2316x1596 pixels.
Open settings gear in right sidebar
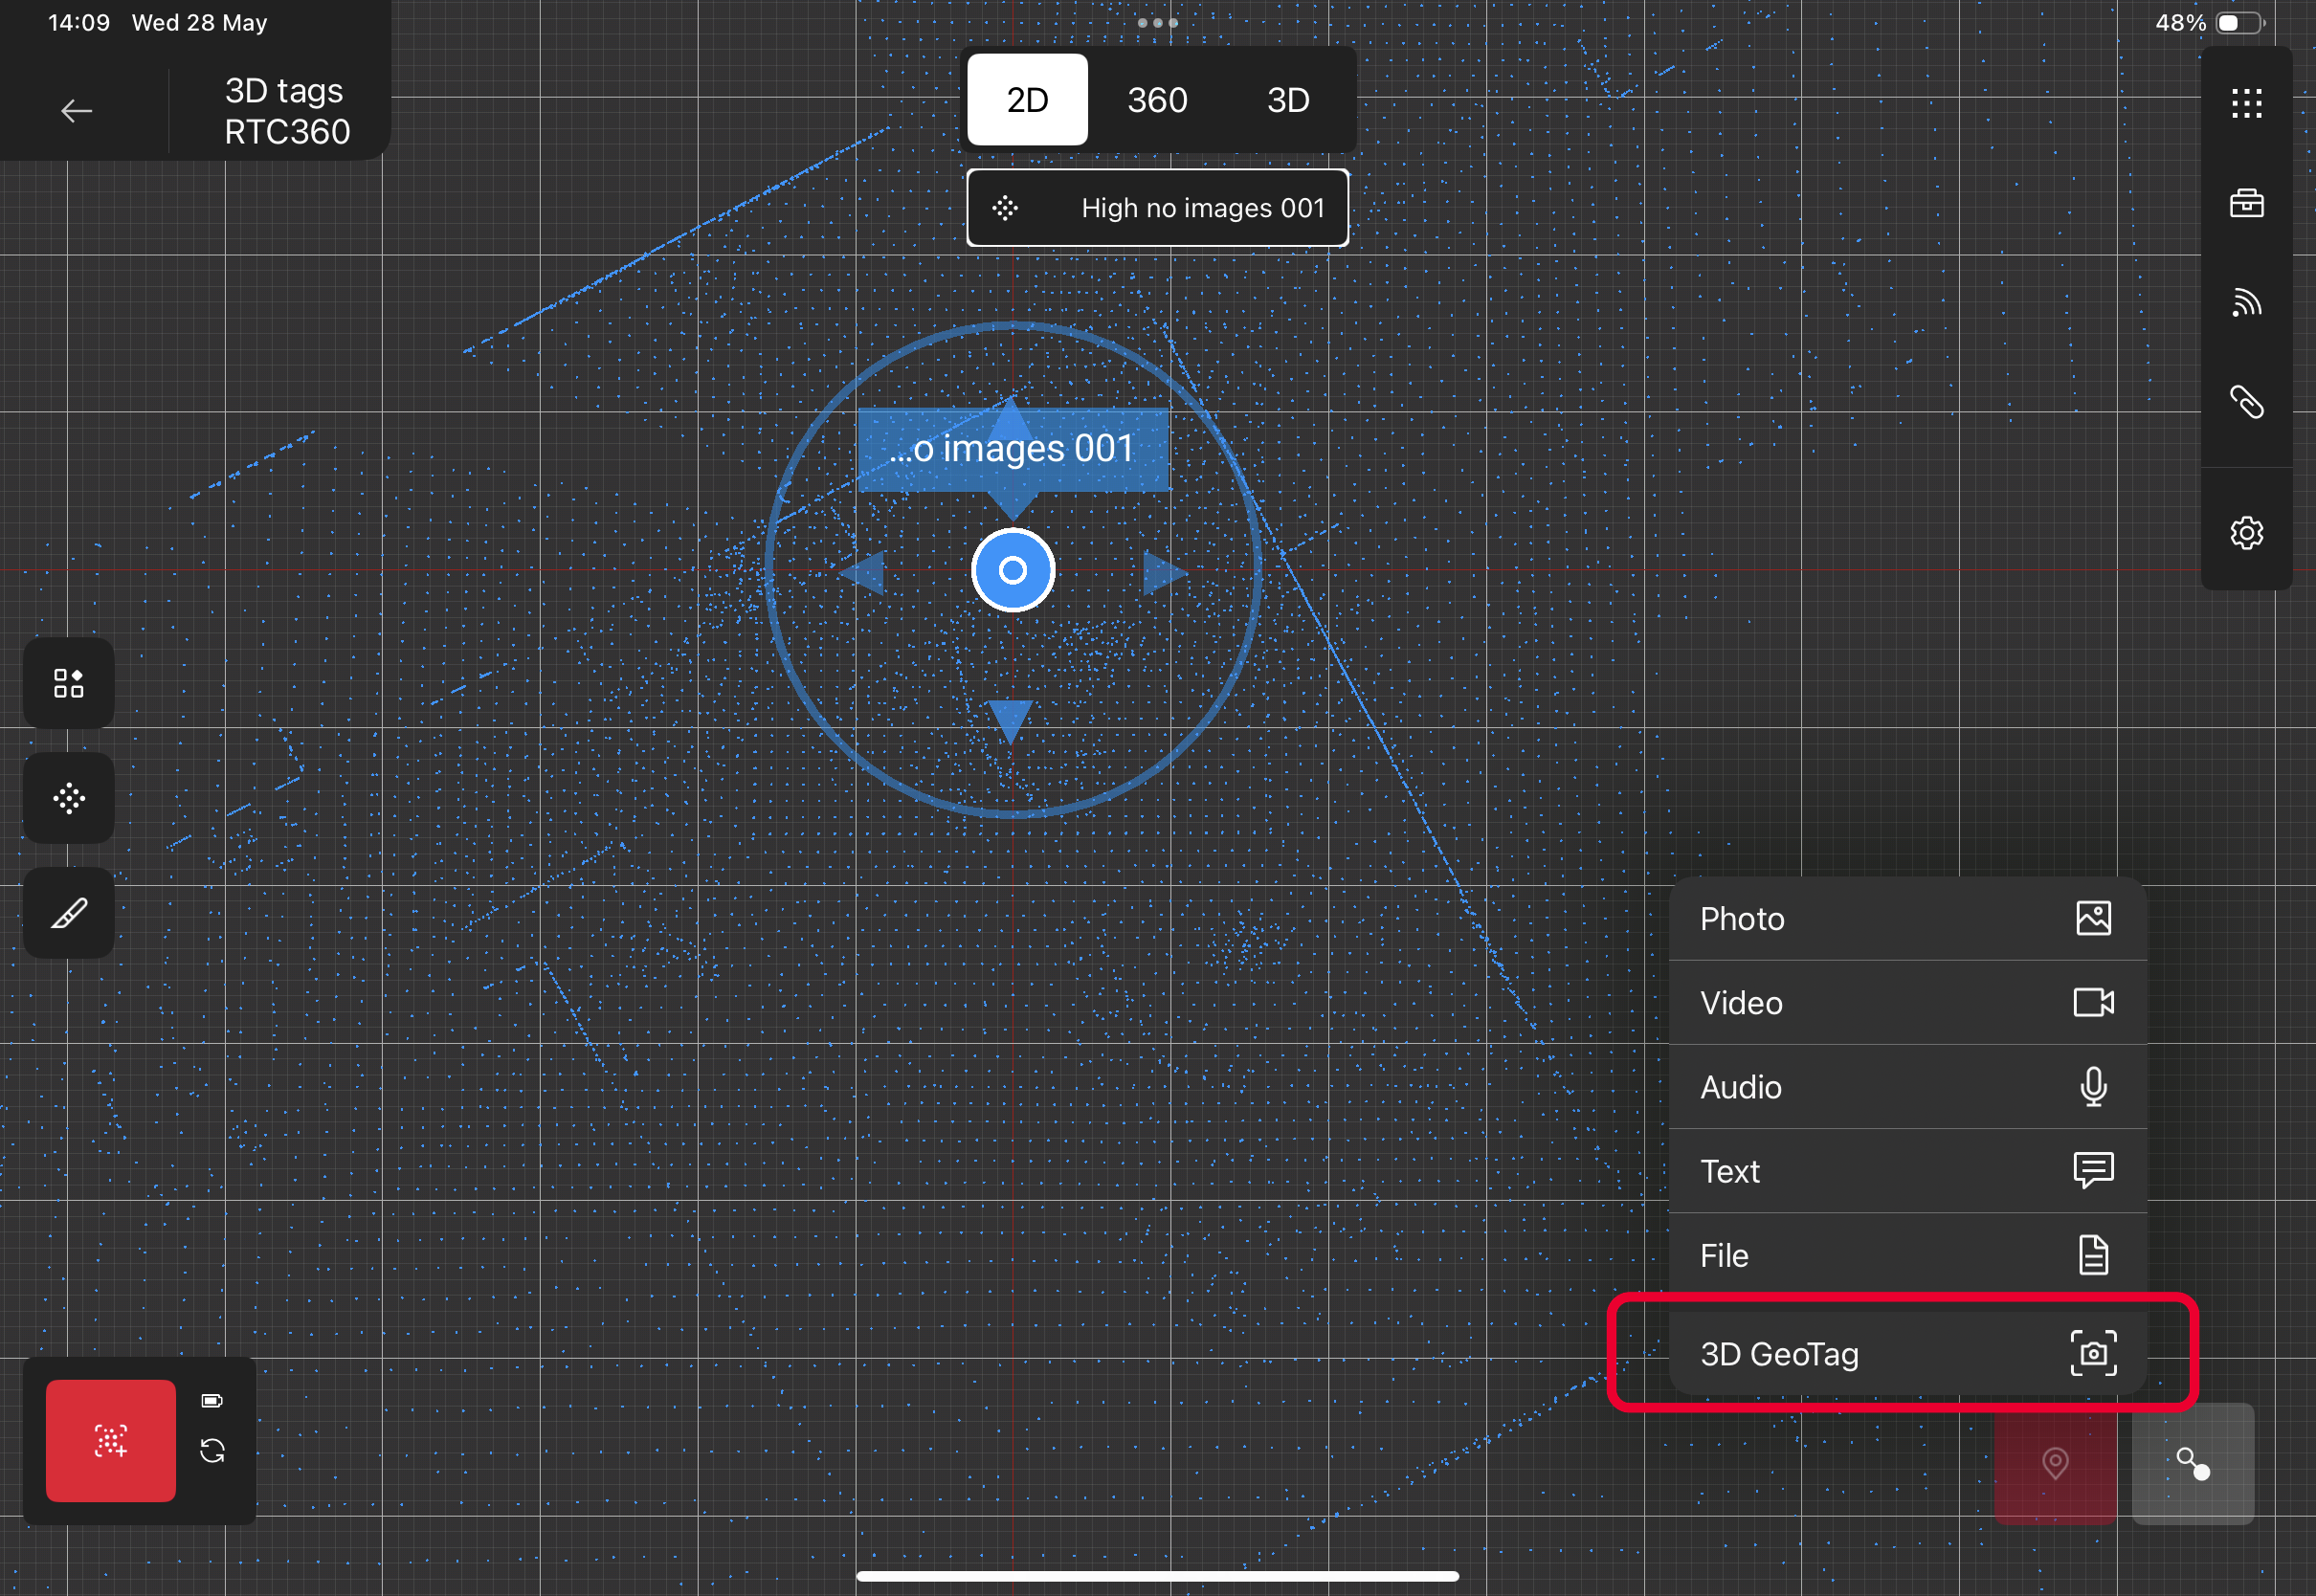[2246, 533]
